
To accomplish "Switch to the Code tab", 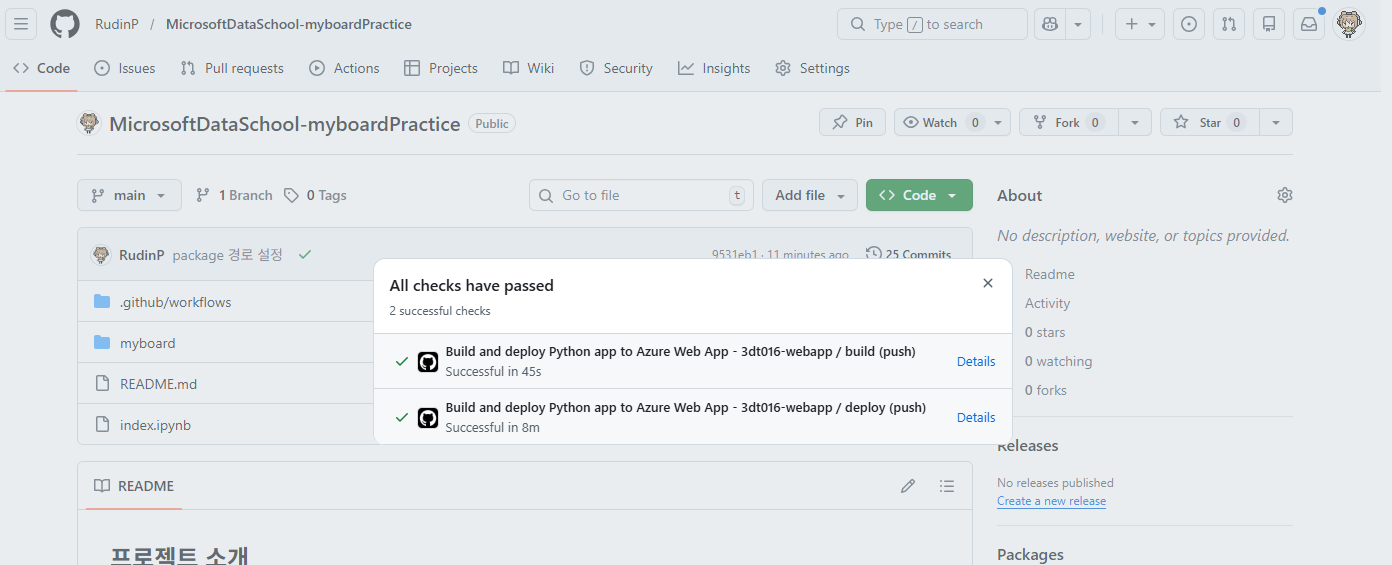I will click(x=42, y=68).
